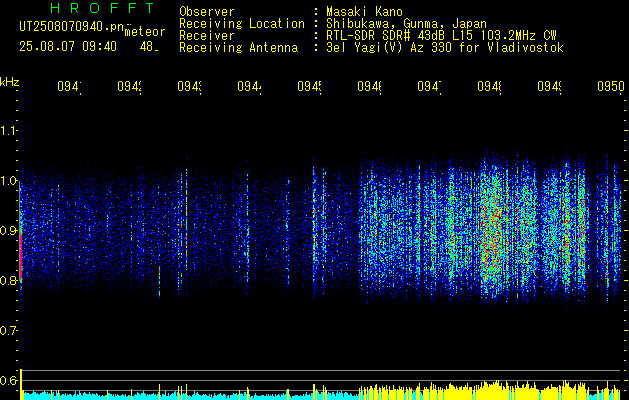Click the number 48 below meteor
Viewport: 629px width, 400px height.
coord(148,47)
